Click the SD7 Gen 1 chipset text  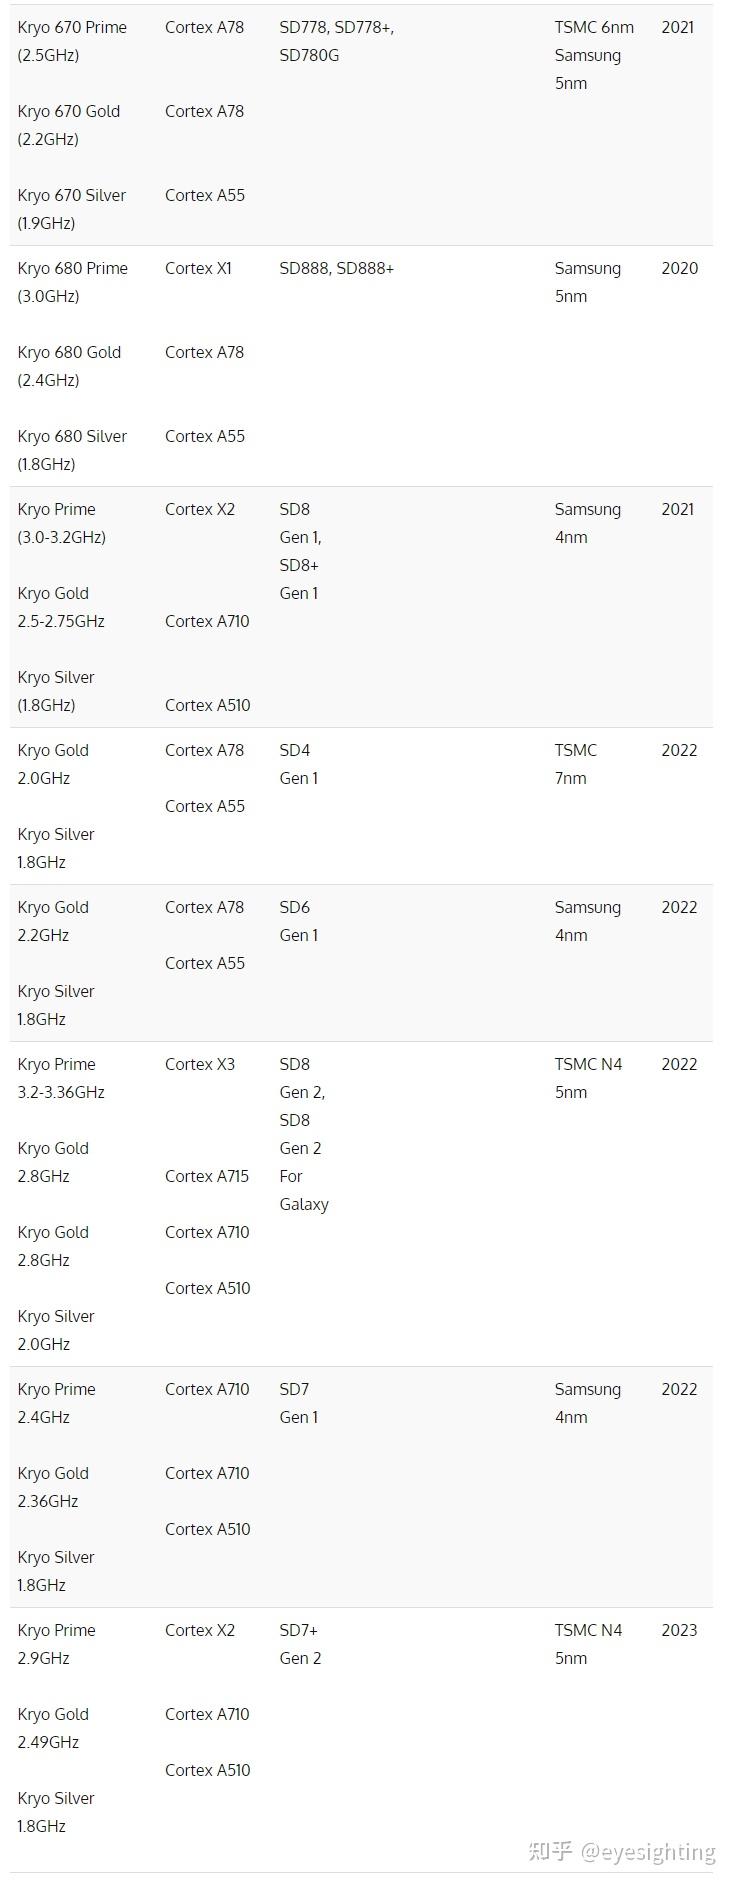click(298, 1403)
